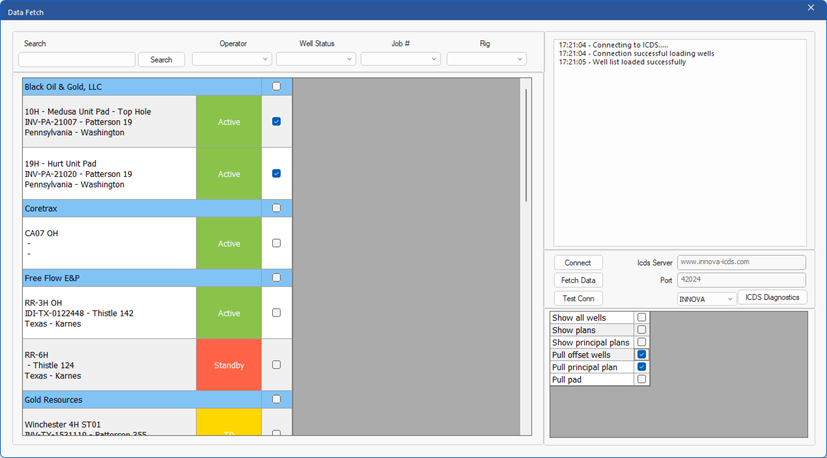Open ICDS Diagnostics
Viewport: 827px width, 458px height.
771,298
